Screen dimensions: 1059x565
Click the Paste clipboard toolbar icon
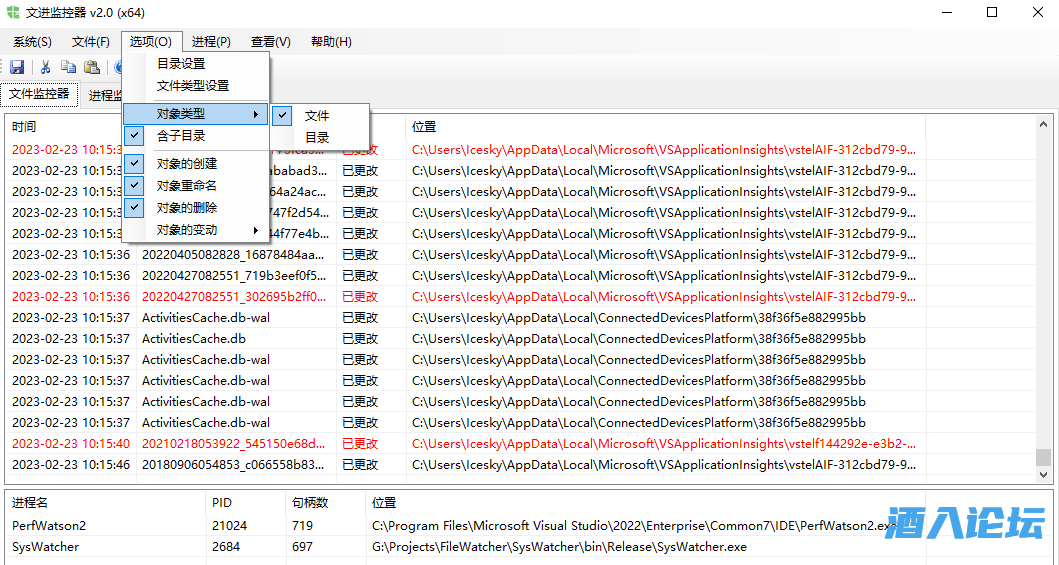(x=92, y=67)
